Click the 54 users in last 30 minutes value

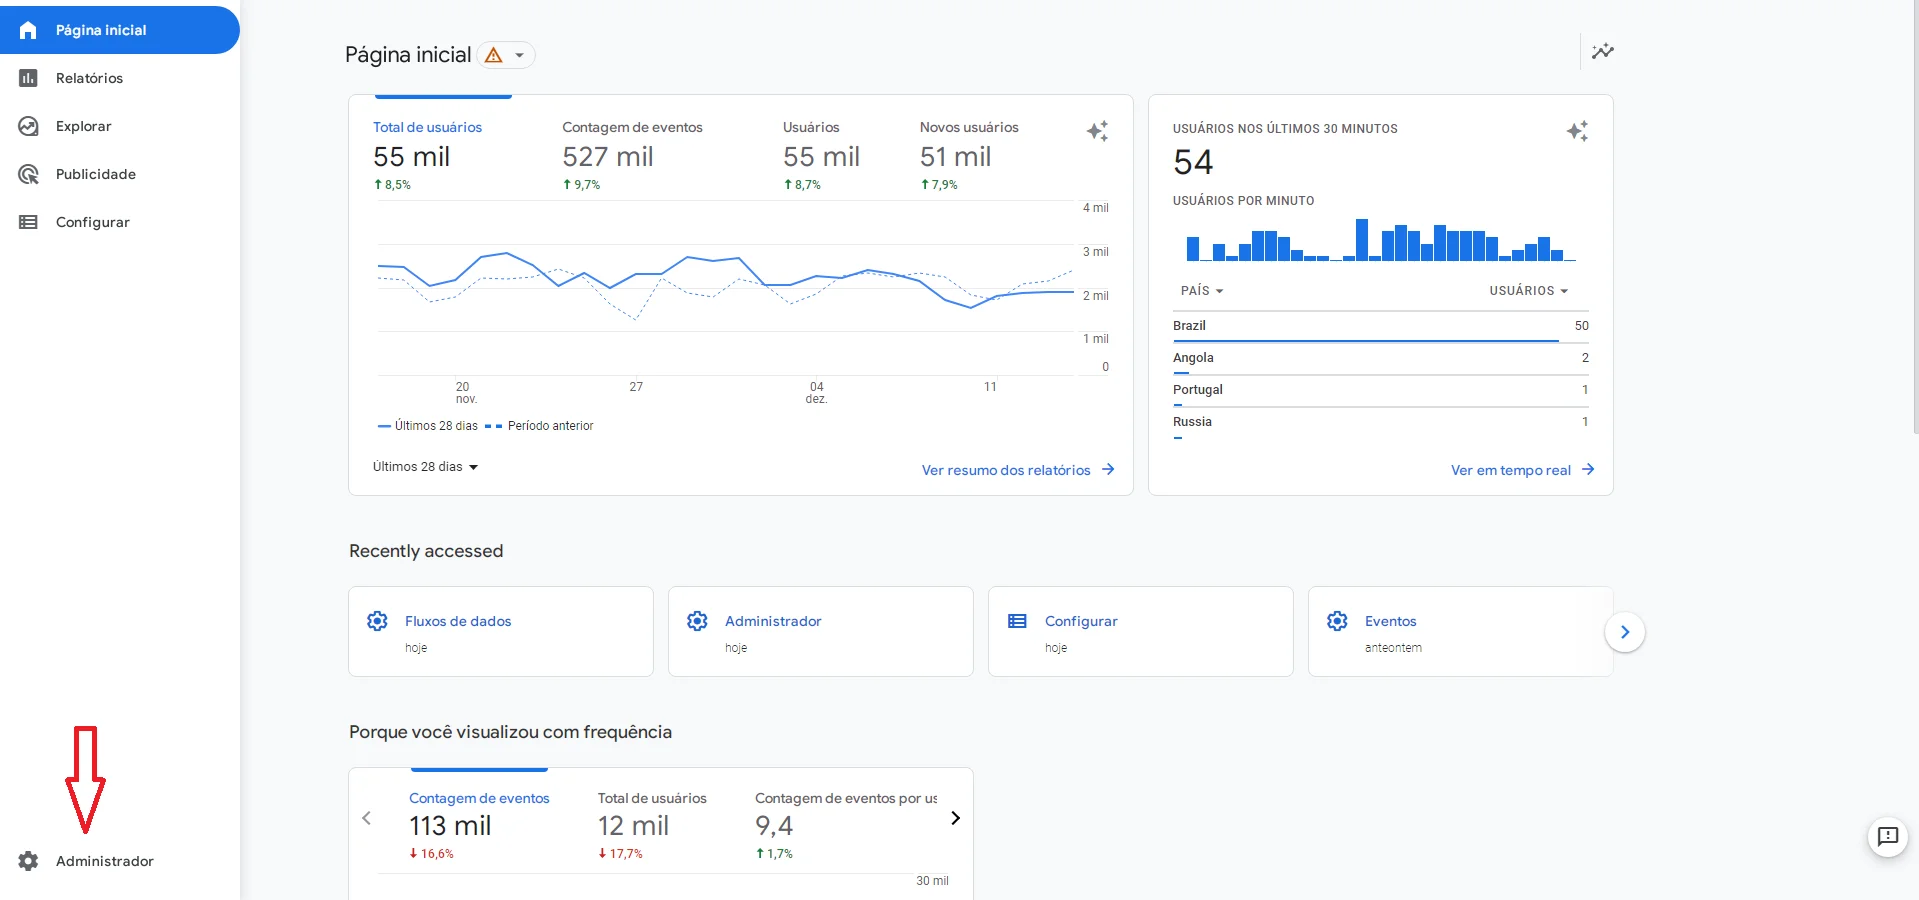(x=1193, y=162)
